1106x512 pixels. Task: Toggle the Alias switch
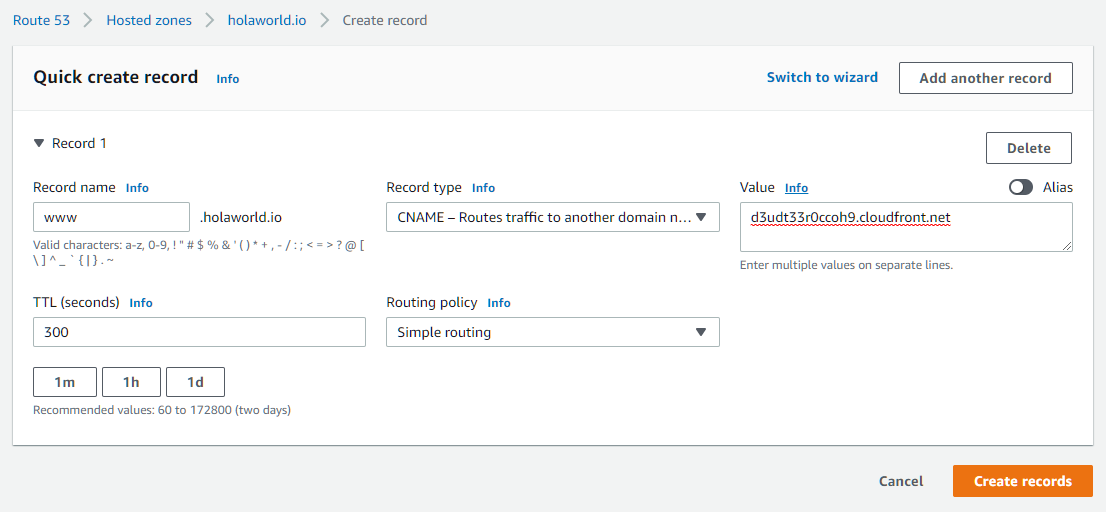pyautogui.click(x=1020, y=187)
